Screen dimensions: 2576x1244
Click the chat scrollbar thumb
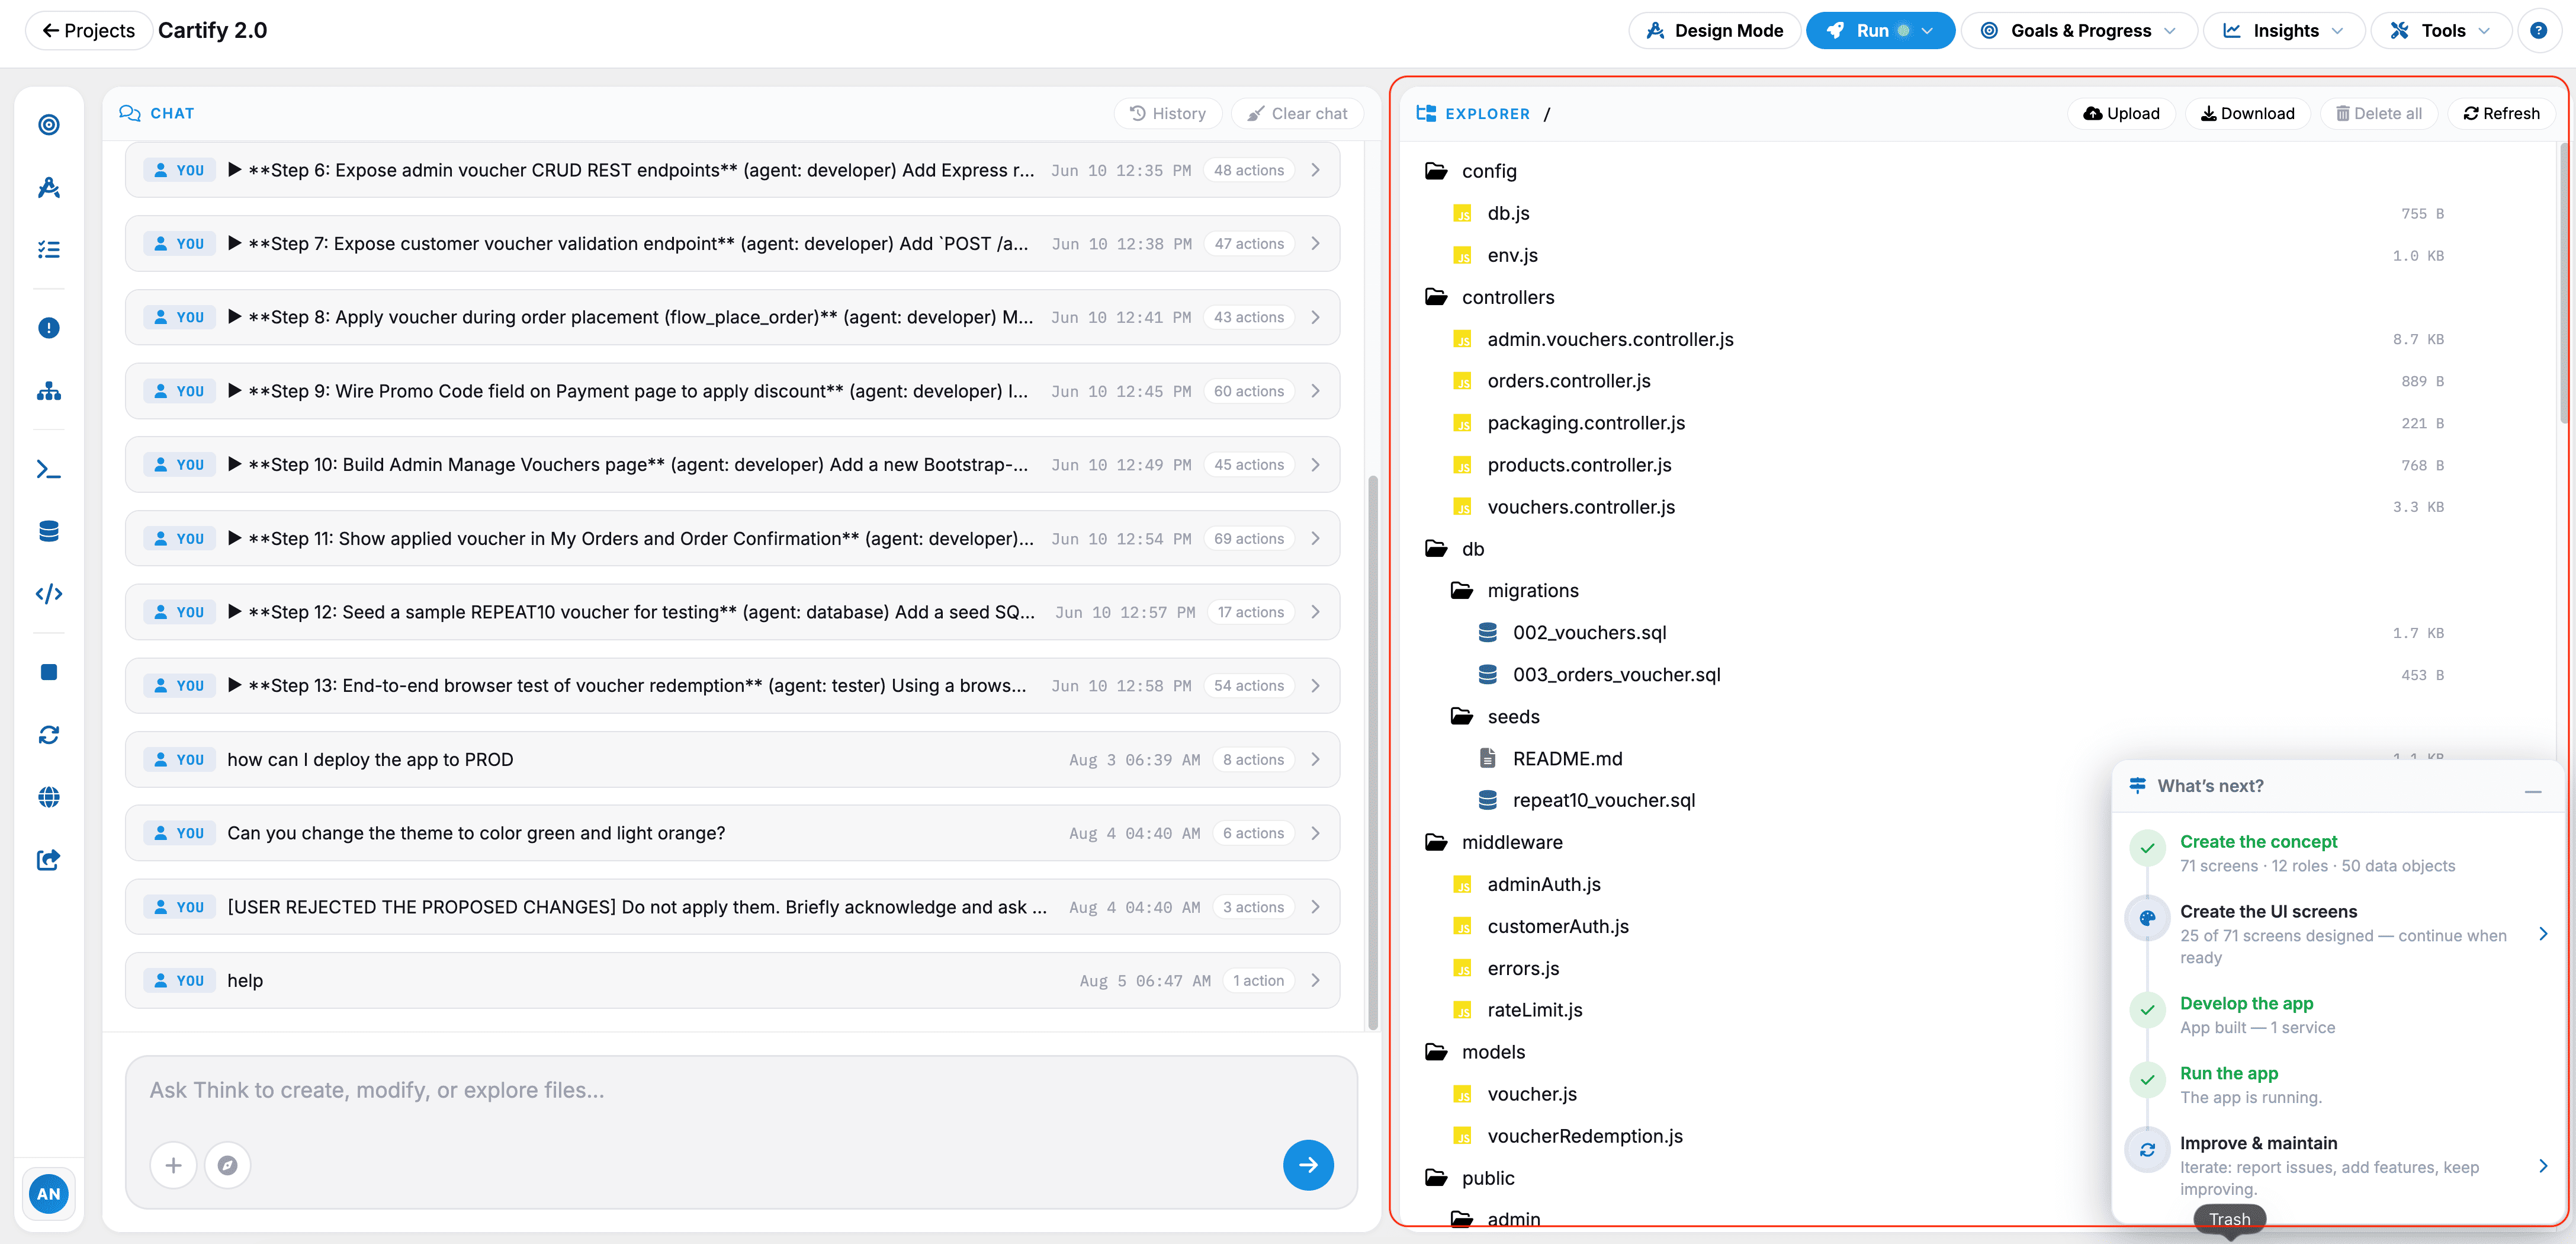1372,750
